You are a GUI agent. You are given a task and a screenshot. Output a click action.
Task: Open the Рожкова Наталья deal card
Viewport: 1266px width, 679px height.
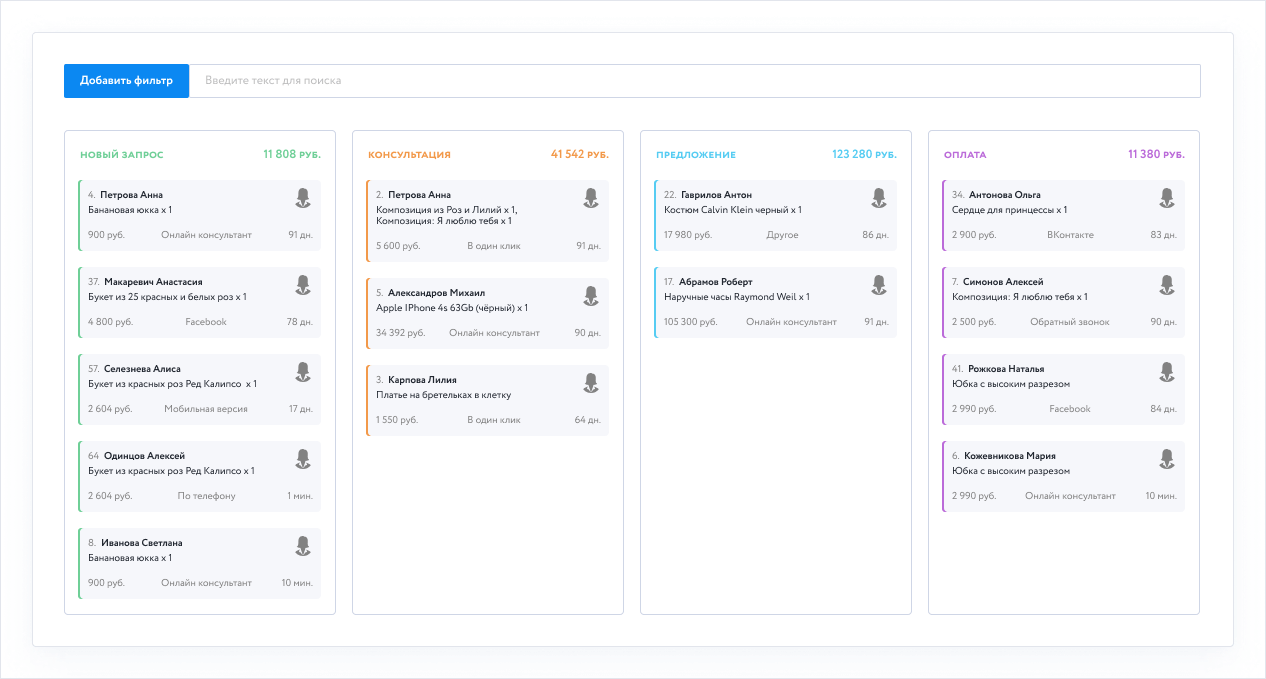pos(1064,389)
